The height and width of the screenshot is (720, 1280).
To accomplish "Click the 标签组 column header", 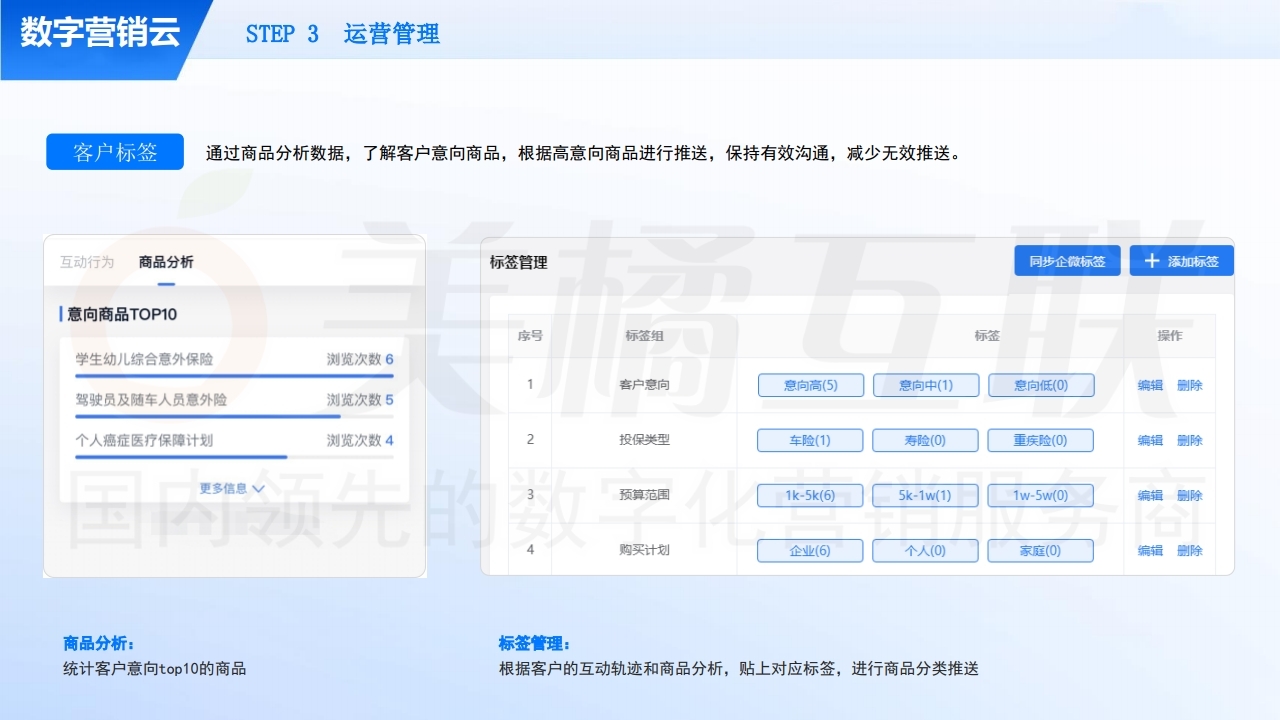I will point(644,336).
